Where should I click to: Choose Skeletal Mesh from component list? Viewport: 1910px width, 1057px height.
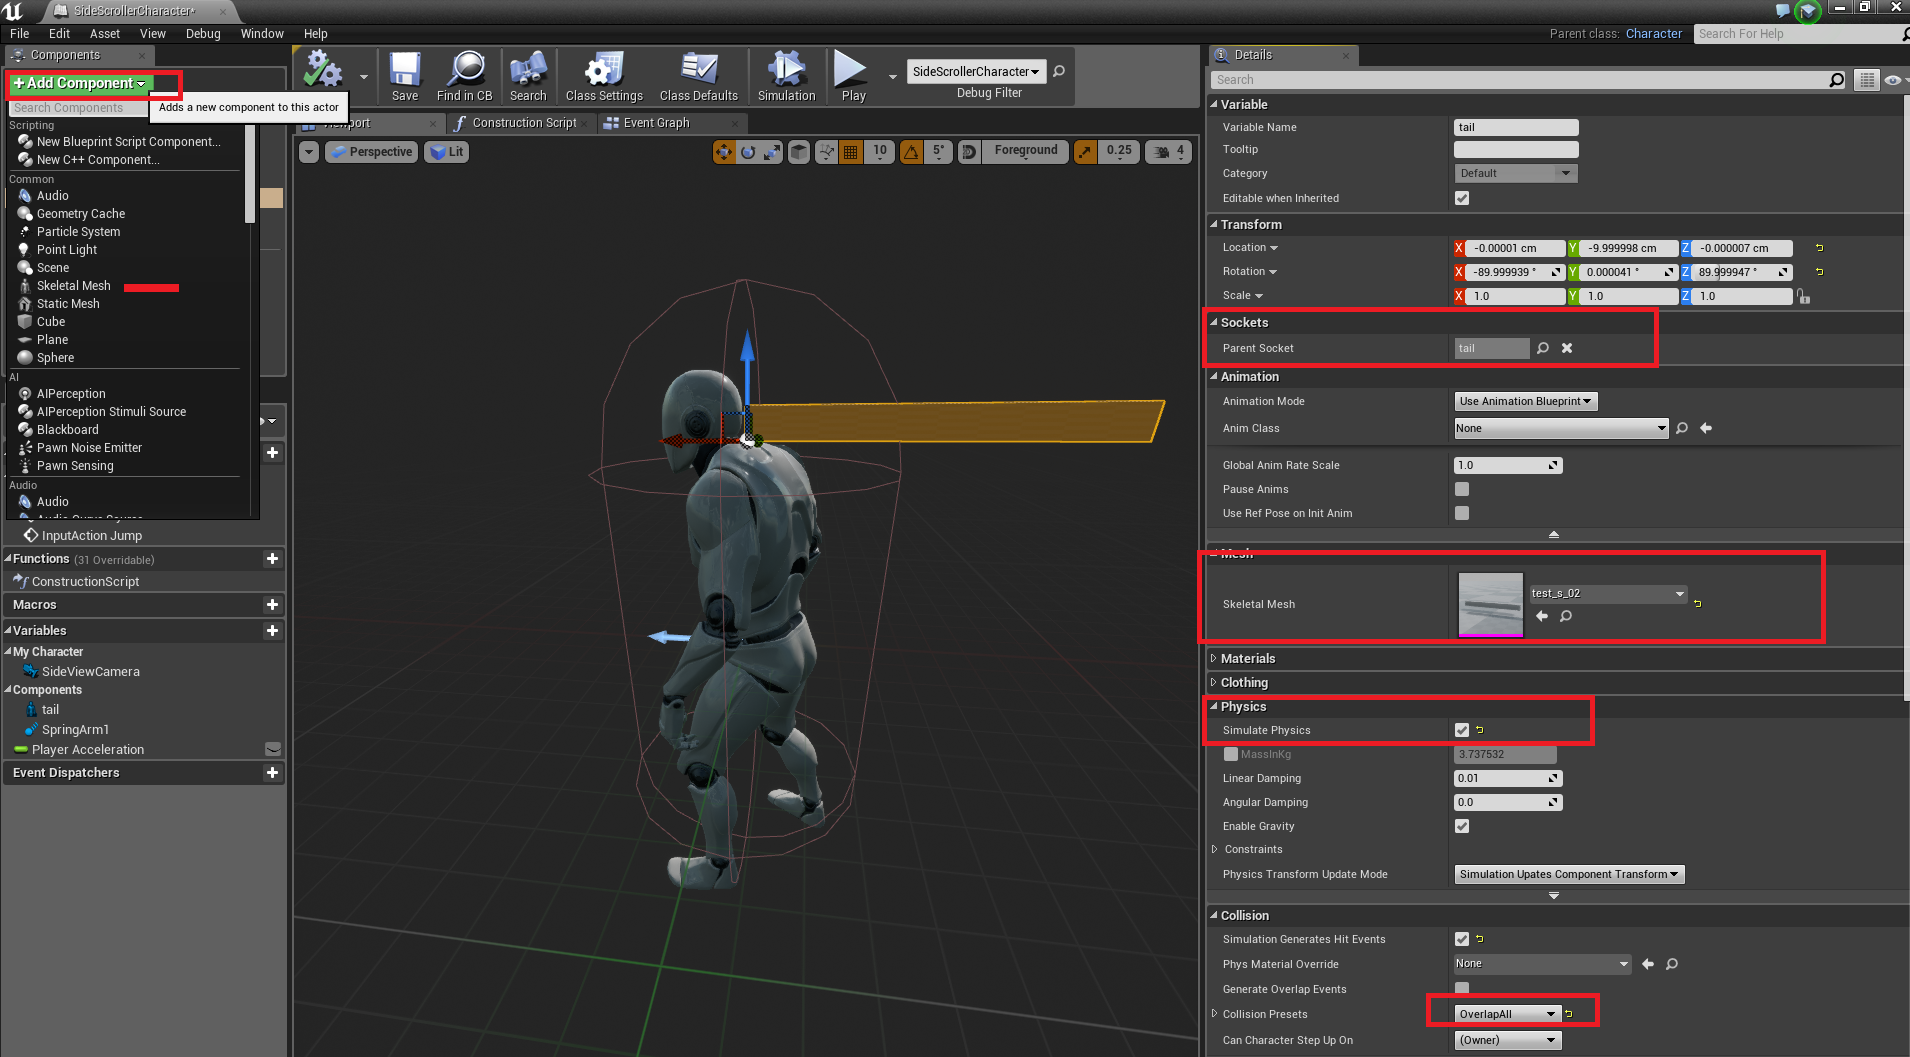(74, 286)
